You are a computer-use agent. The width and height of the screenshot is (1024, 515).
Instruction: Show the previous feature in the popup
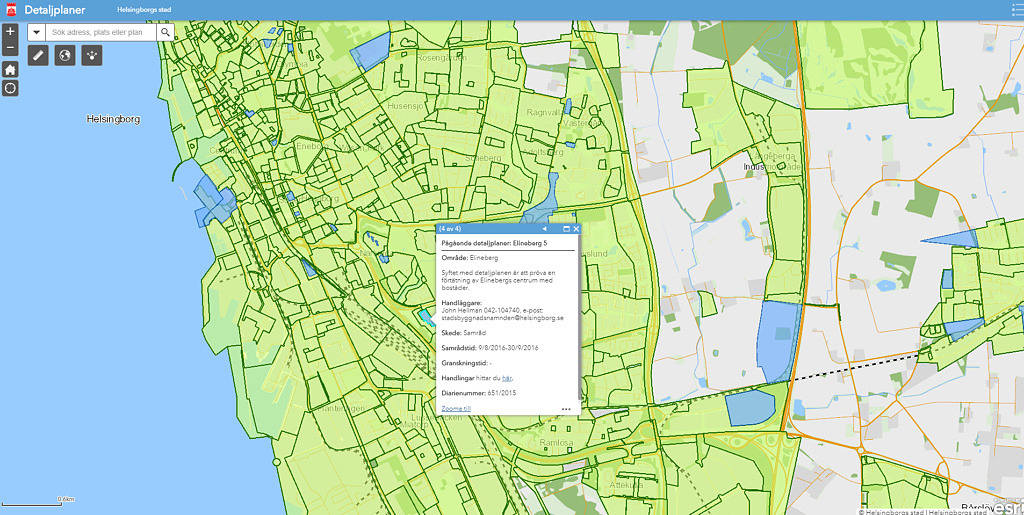[544, 229]
